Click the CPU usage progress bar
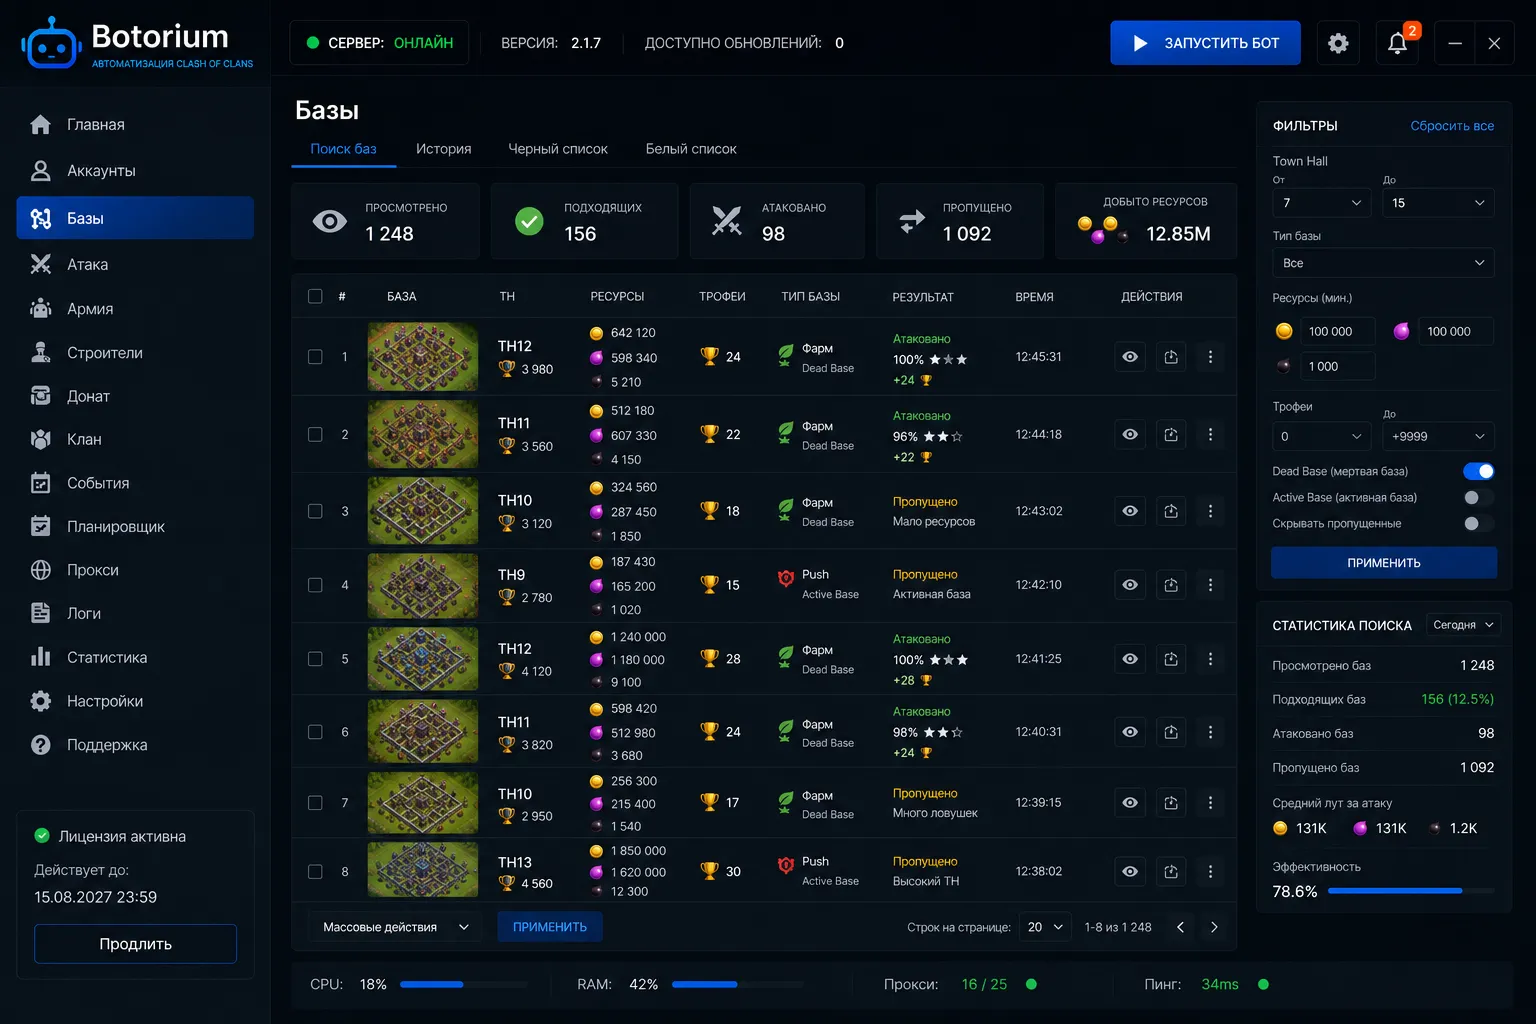The height and width of the screenshot is (1024, 1536). point(464,984)
